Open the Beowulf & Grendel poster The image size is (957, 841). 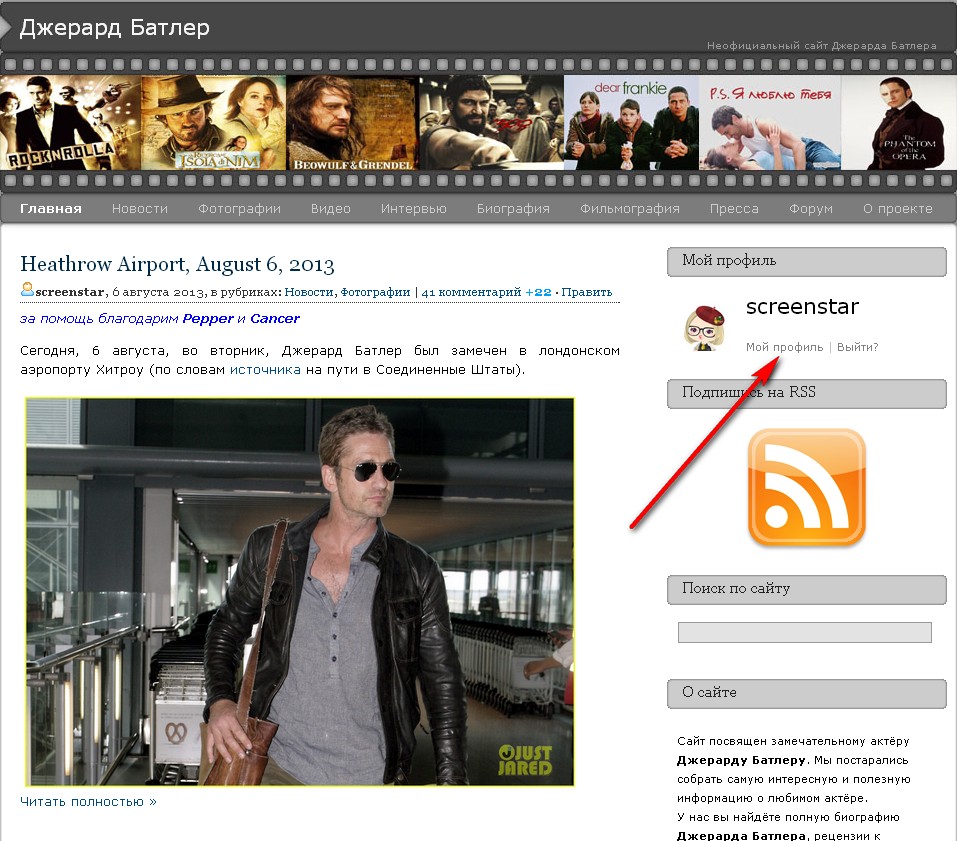coord(352,123)
